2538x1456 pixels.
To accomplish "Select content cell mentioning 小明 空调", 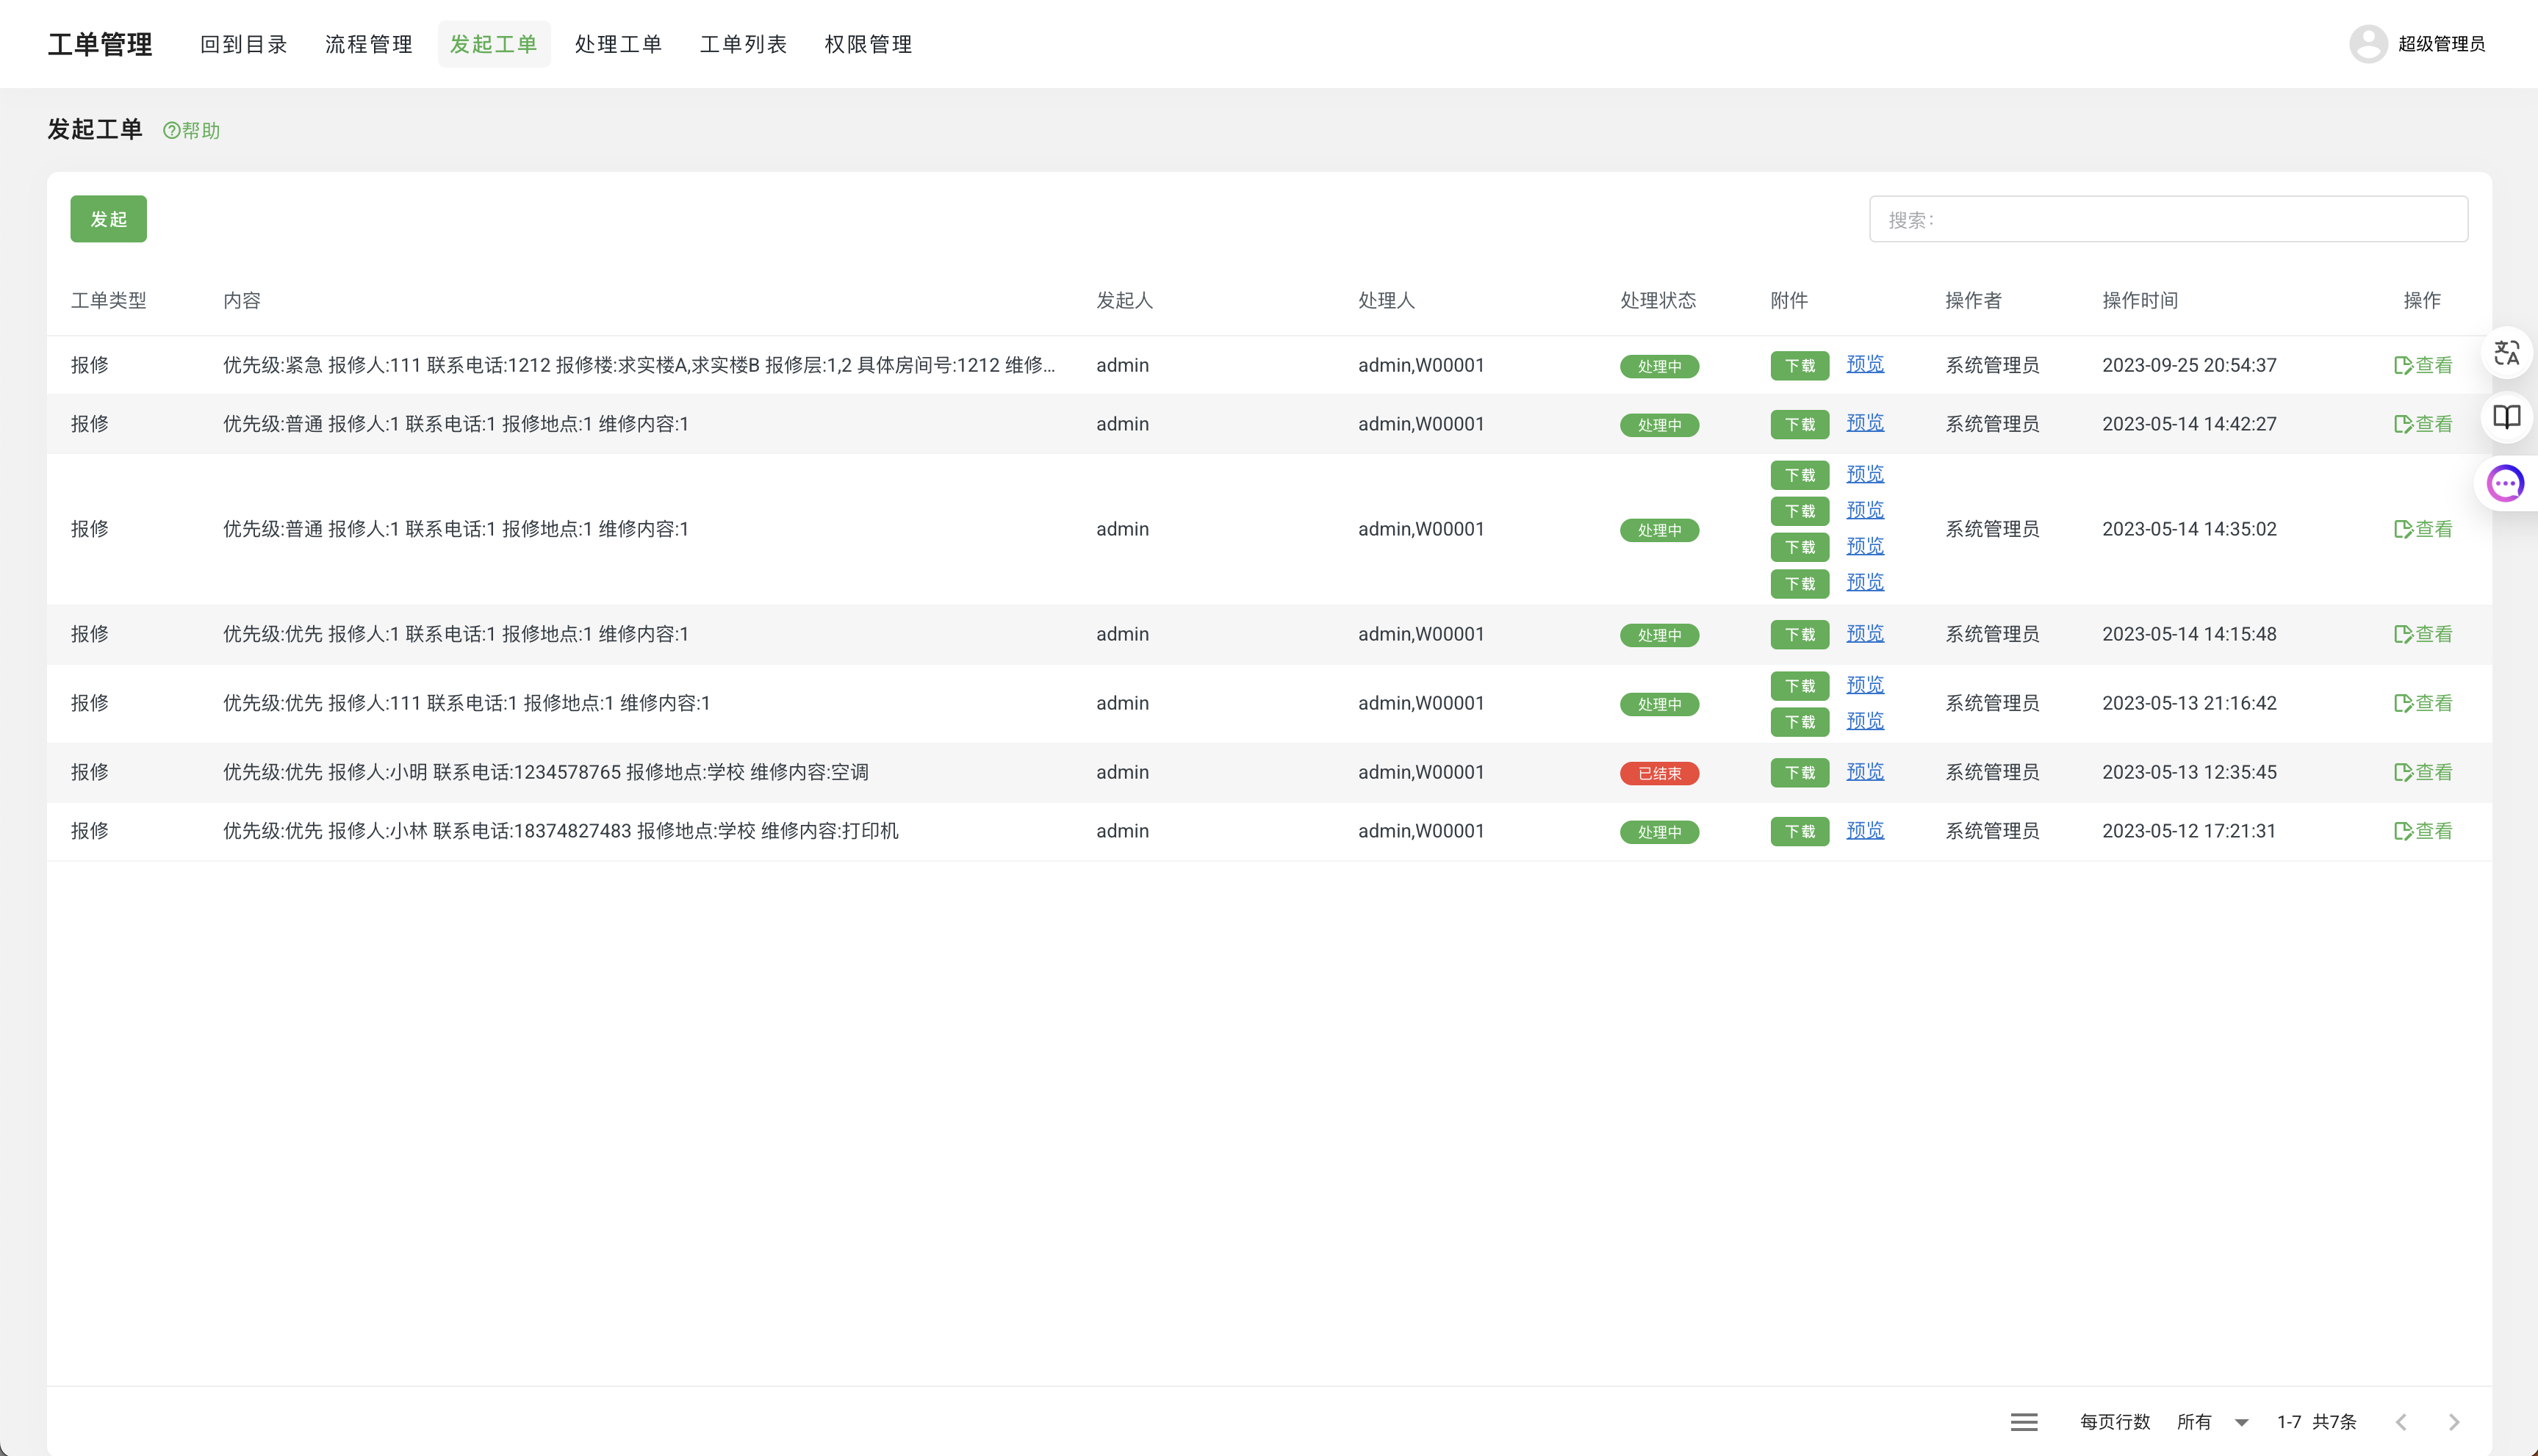I will (x=546, y=772).
